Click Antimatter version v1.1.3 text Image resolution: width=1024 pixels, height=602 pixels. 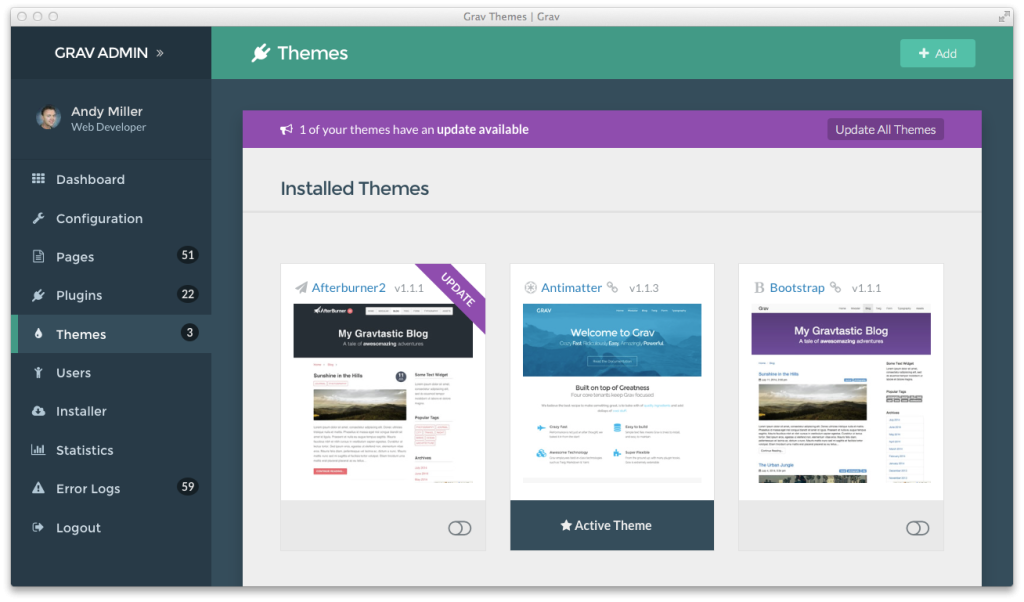click(x=644, y=288)
